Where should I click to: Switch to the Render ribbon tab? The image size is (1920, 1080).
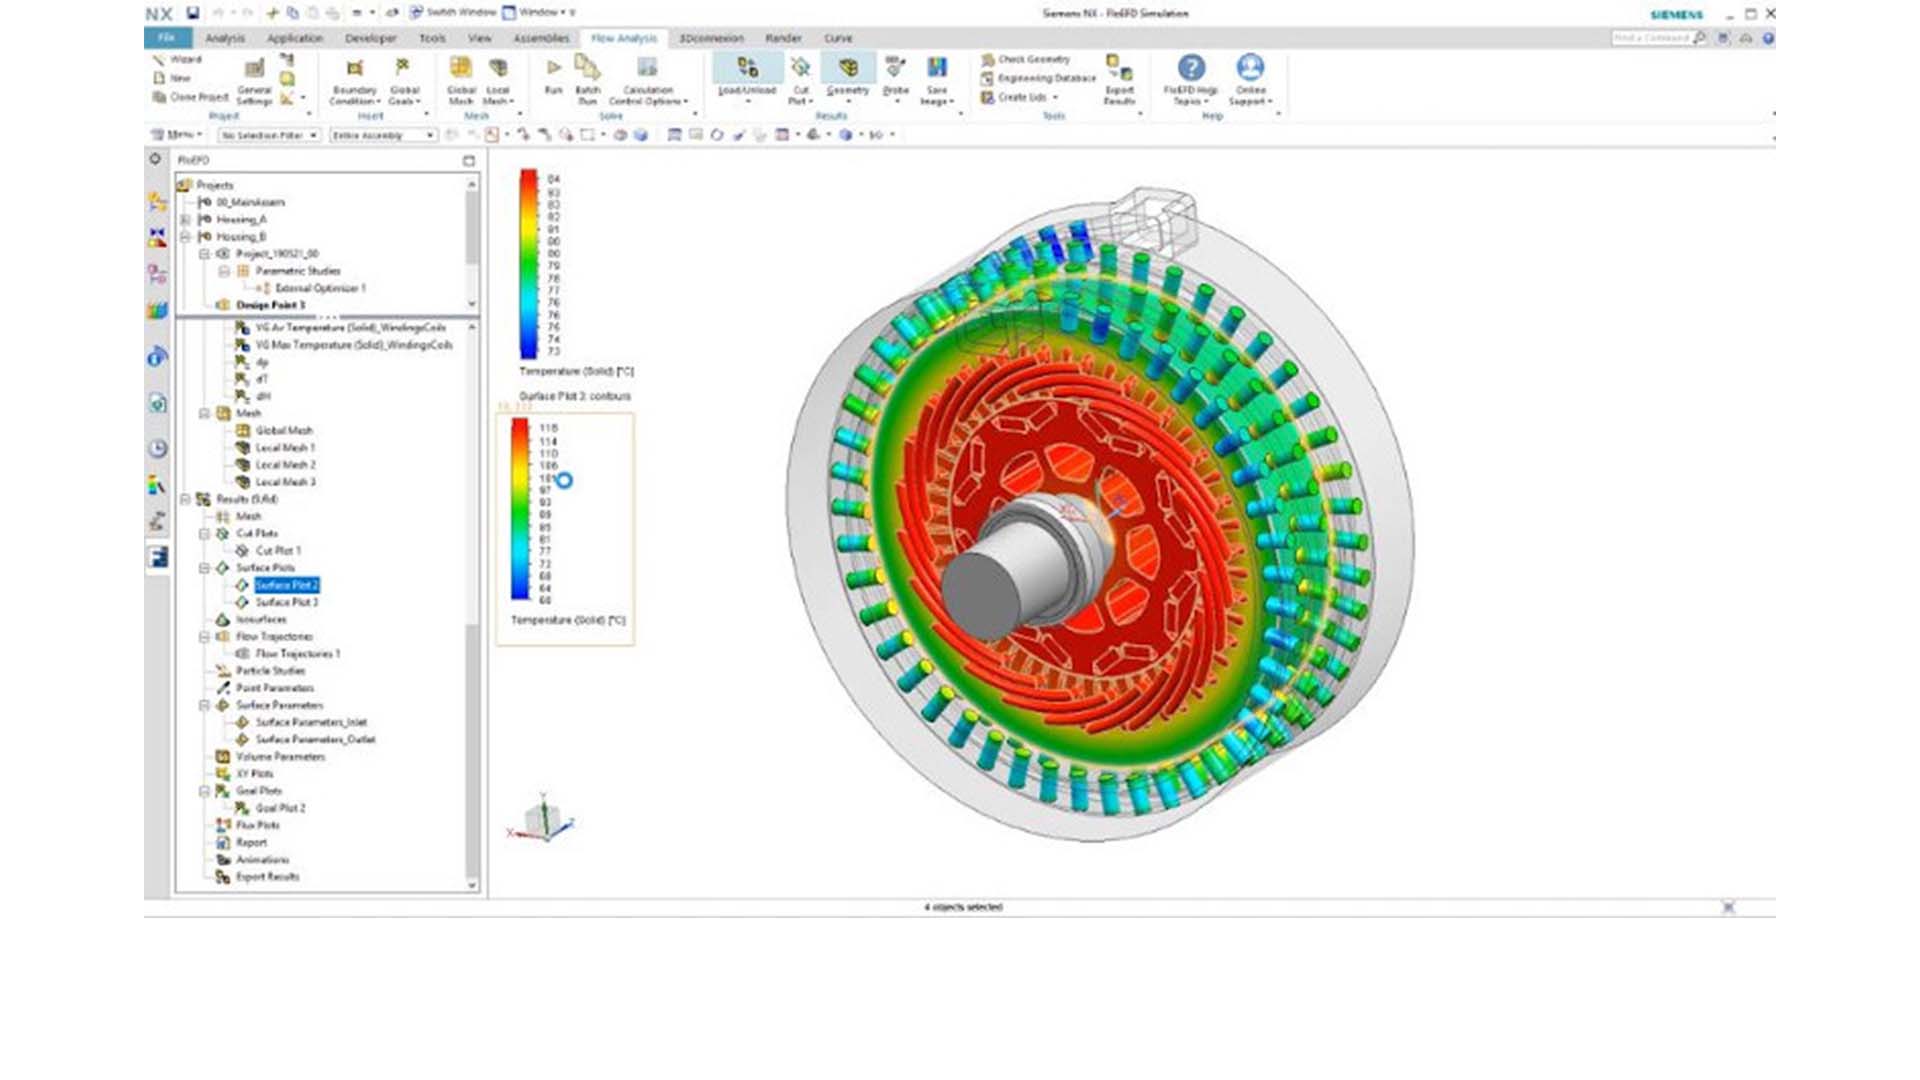click(x=784, y=38)
